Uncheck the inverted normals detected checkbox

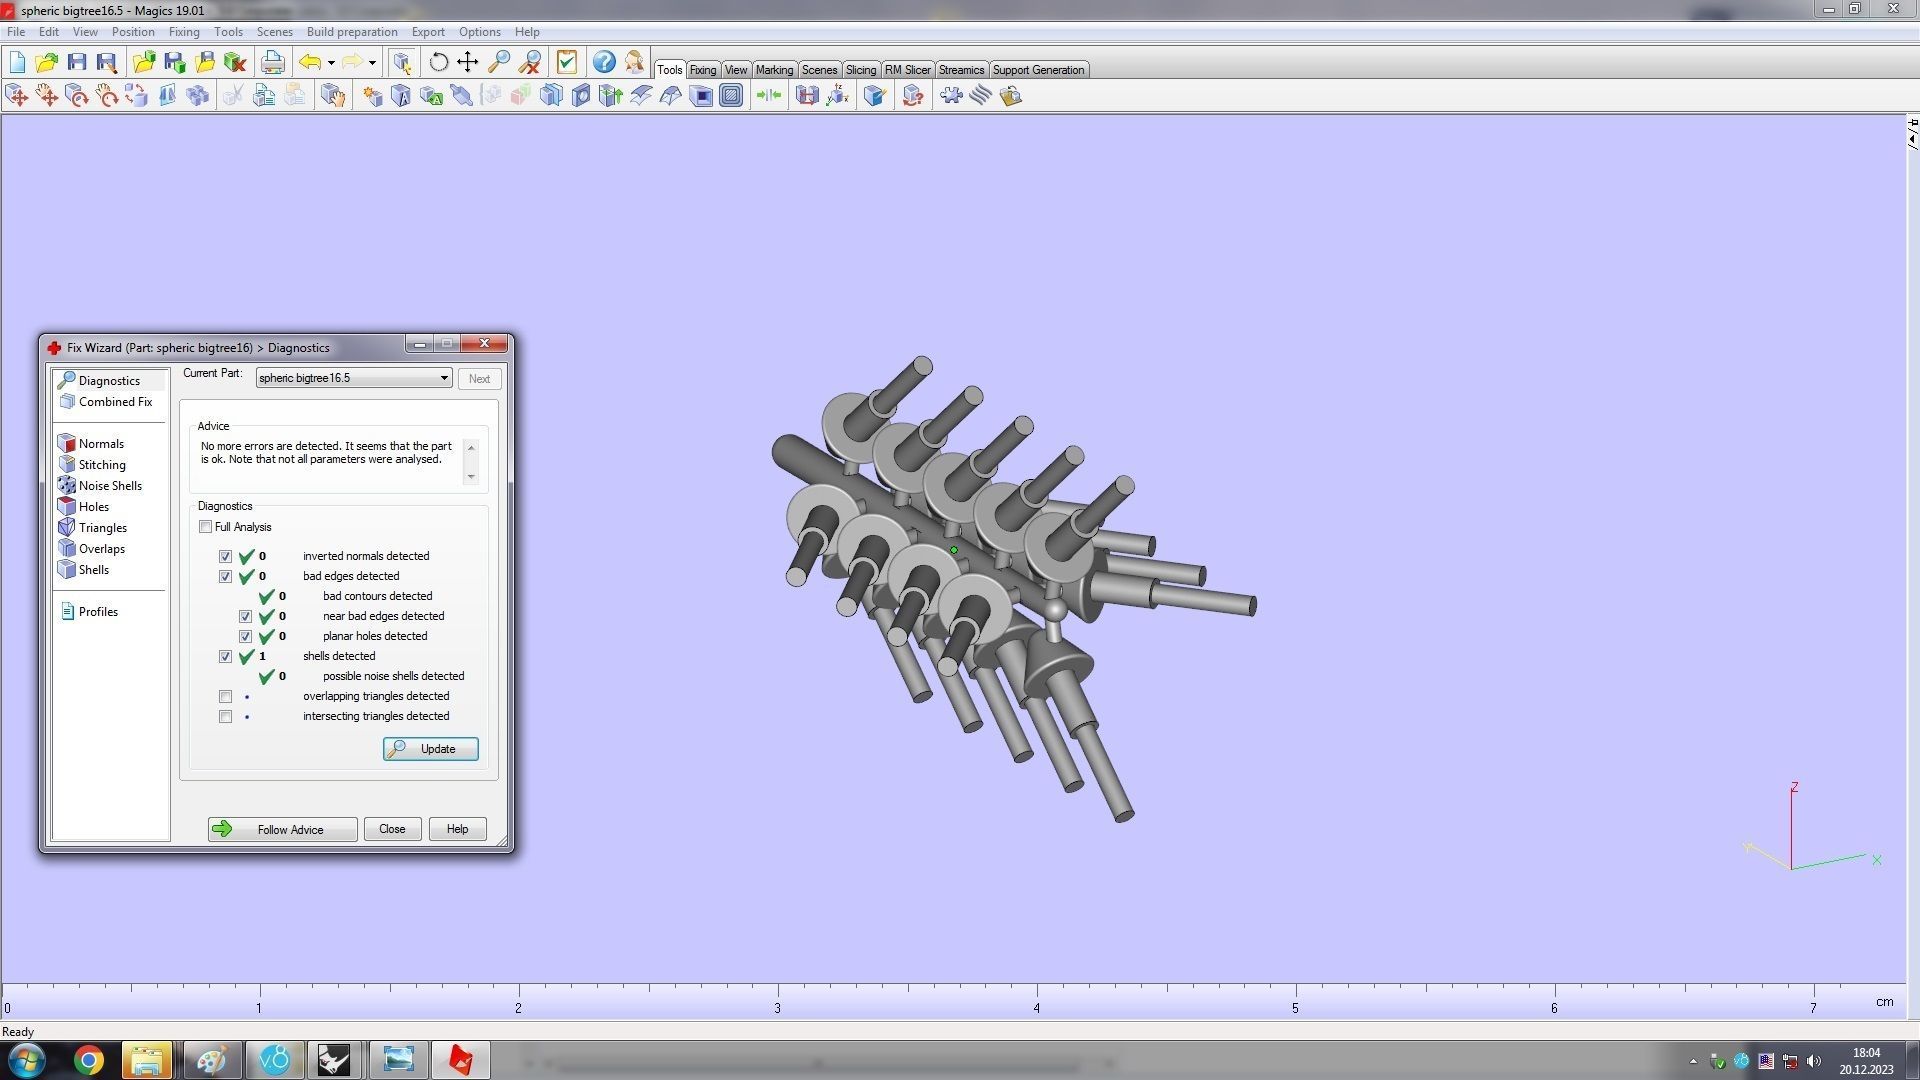pyautogui.click(x=225, y=557)
